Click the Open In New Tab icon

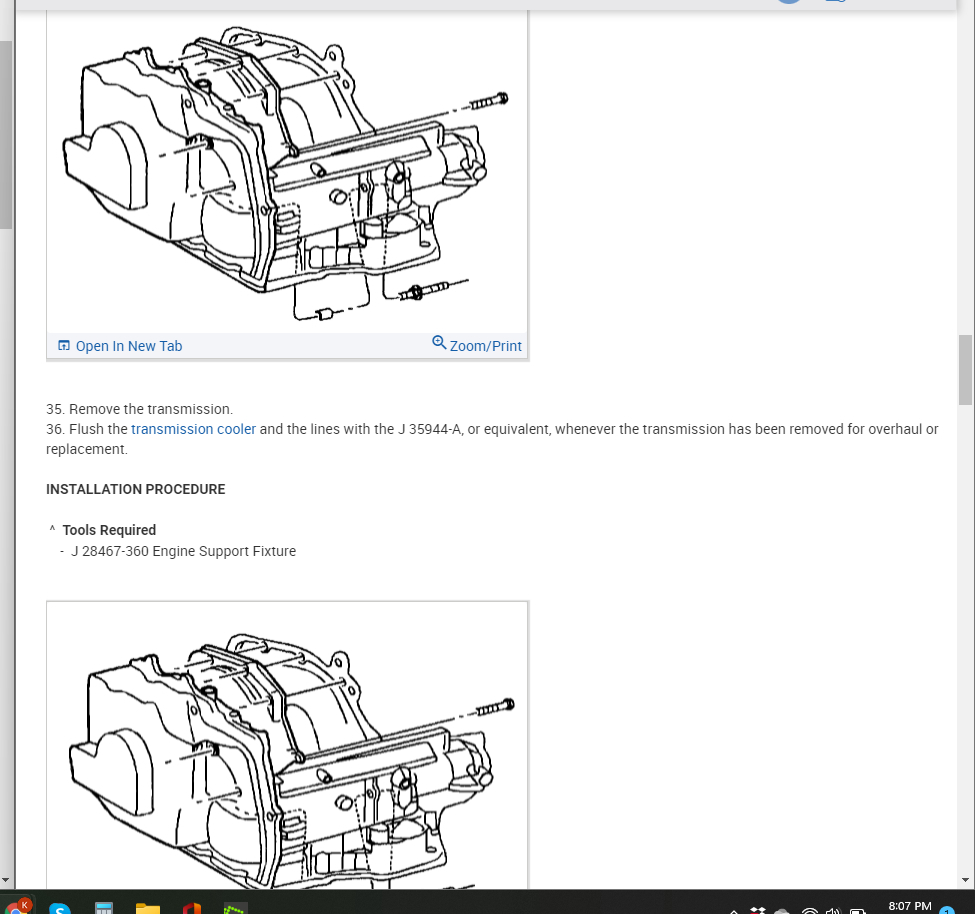(64, 346)
